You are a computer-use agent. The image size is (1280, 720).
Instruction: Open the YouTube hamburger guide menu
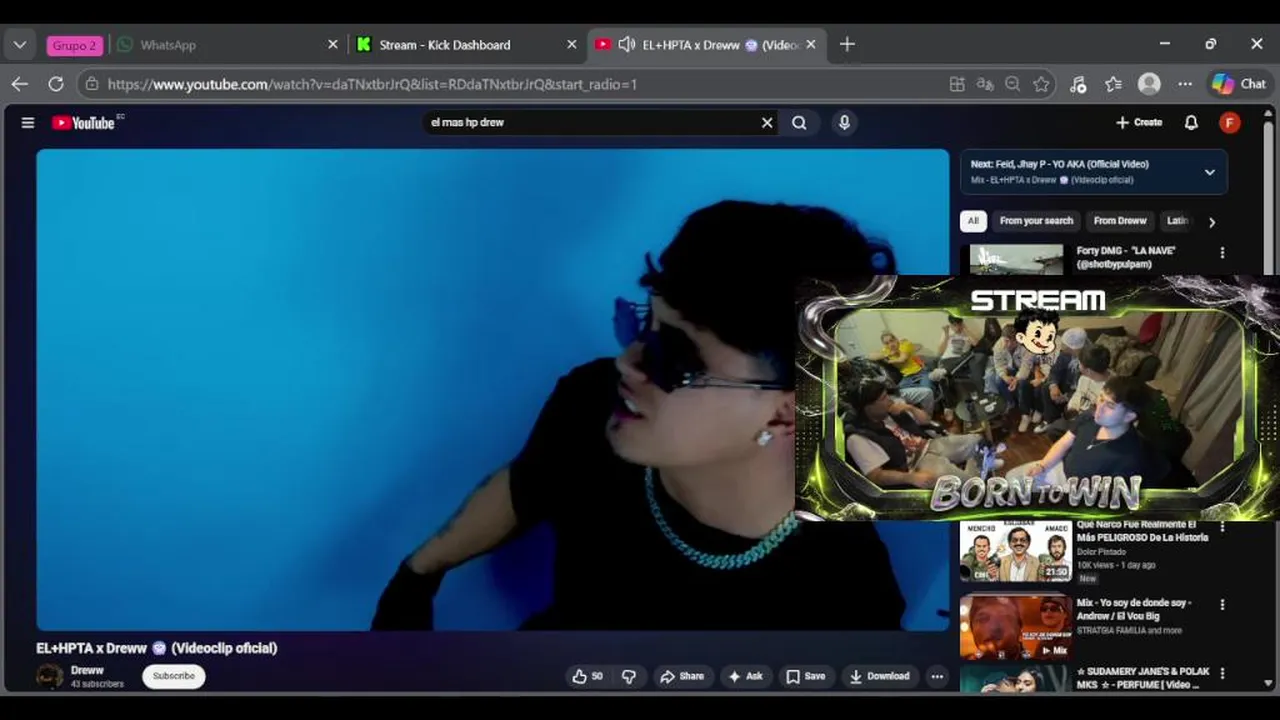coord(28,122)
